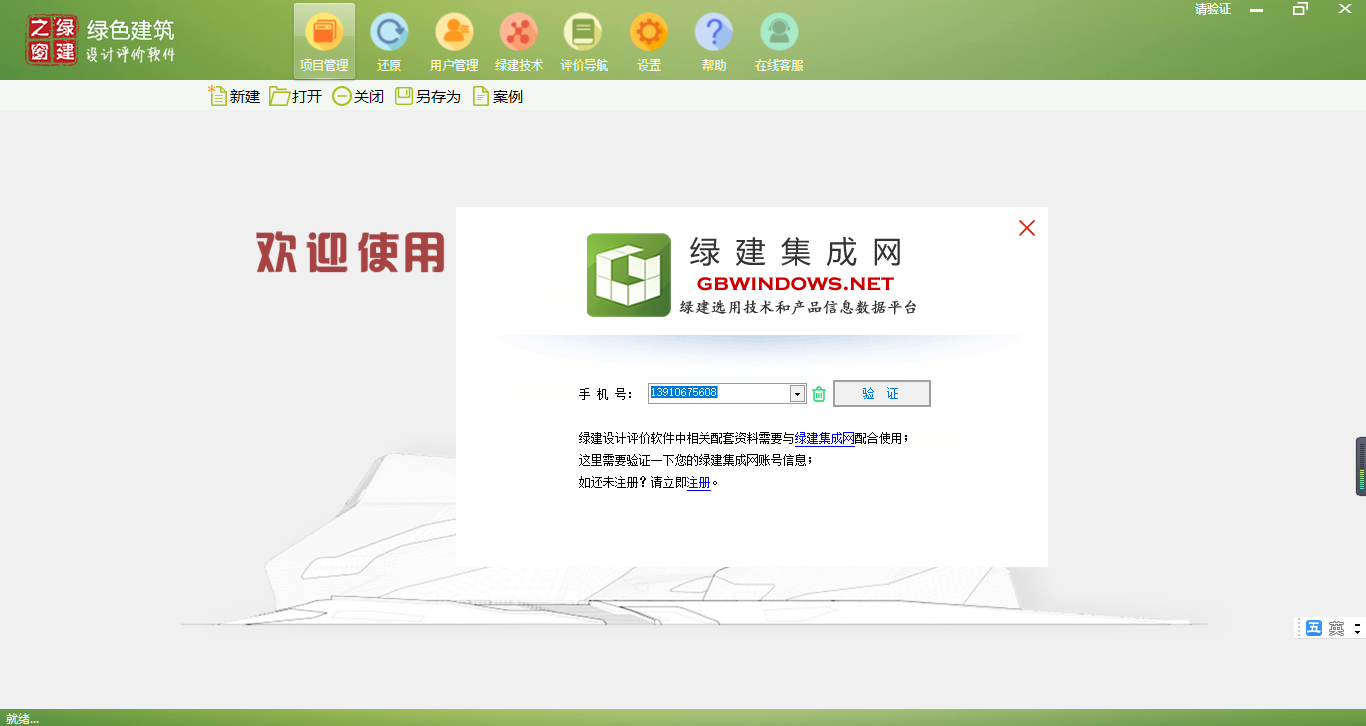Click the side meter widget at right edge

(x=1361, y=466)
